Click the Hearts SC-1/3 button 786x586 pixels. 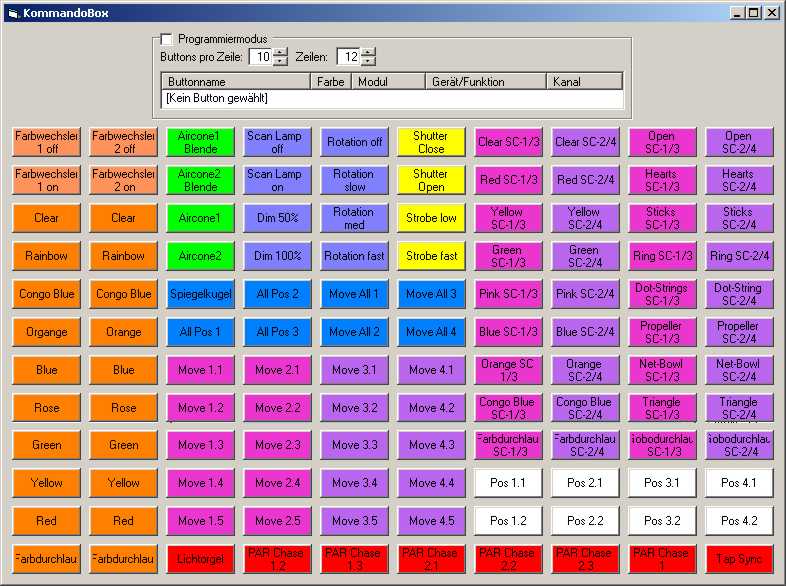pos(661,180)
